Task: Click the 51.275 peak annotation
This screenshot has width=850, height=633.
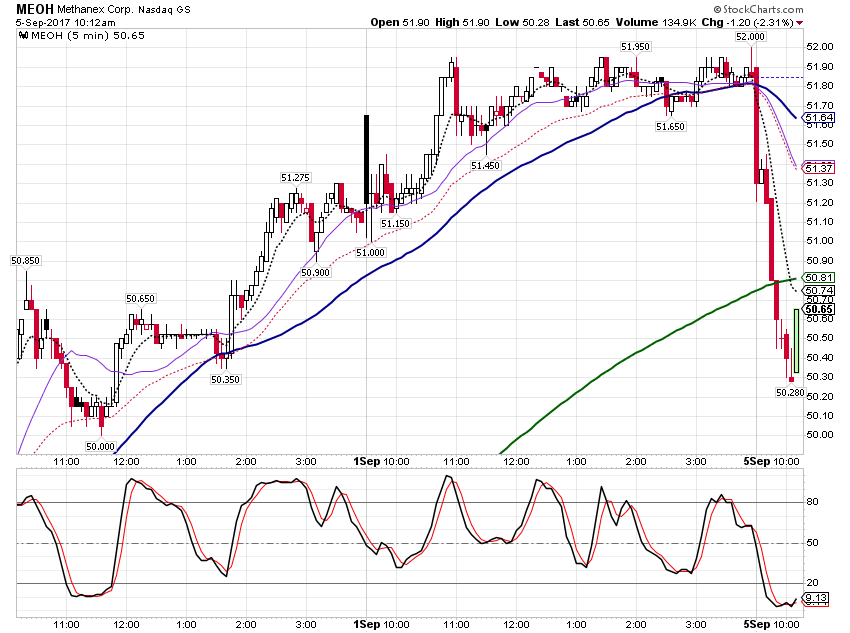Action: coord(295,178)
